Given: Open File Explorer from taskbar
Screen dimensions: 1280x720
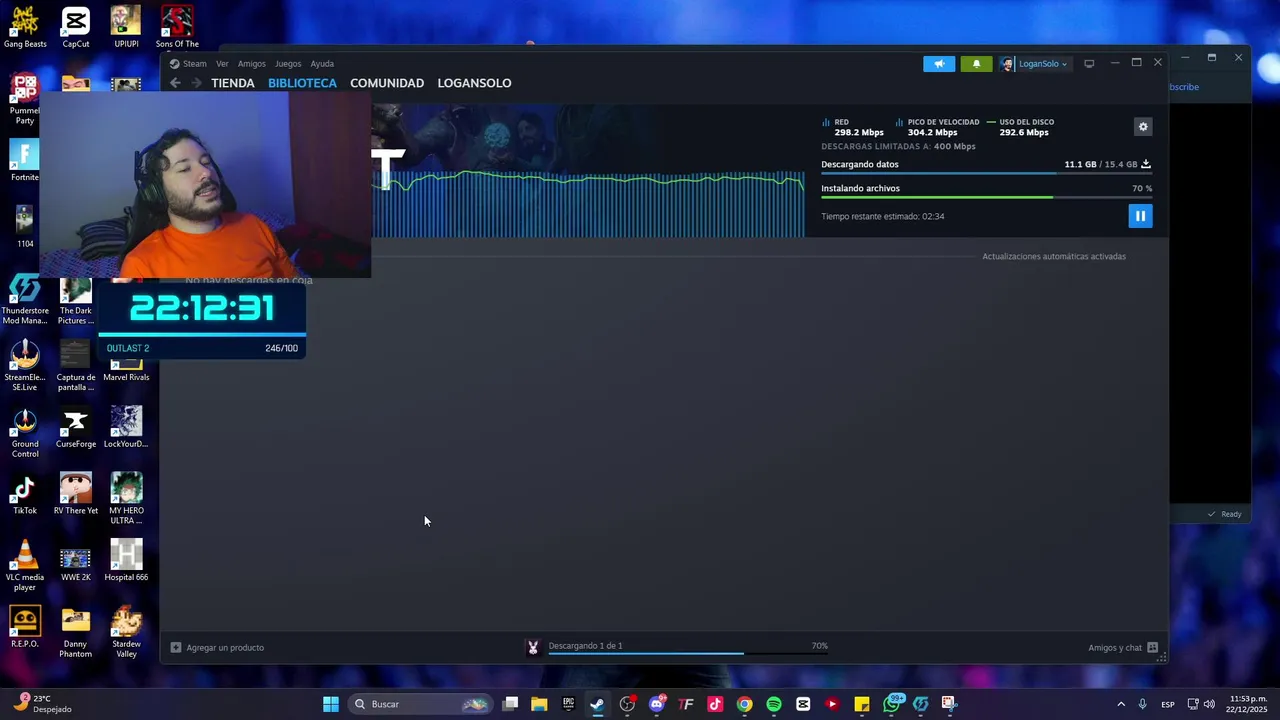Looking at the screenshot, I should [x=539, y=704].
